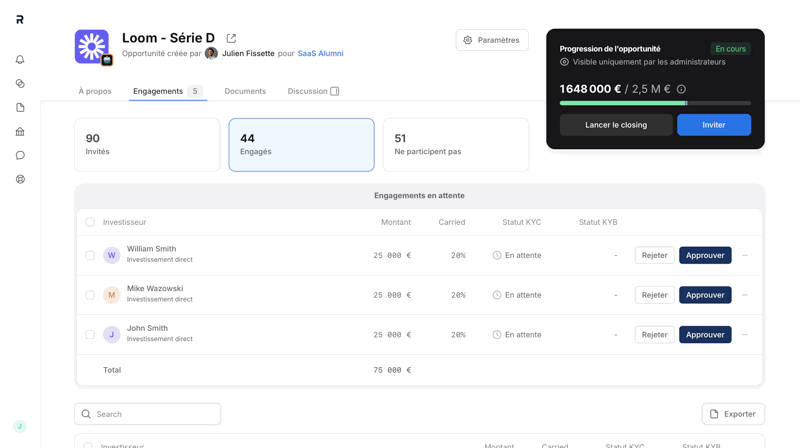The height and width of the screenshot is (448, 800).
Task: Switch to the Documents tab
Action: tap(245, 91)
